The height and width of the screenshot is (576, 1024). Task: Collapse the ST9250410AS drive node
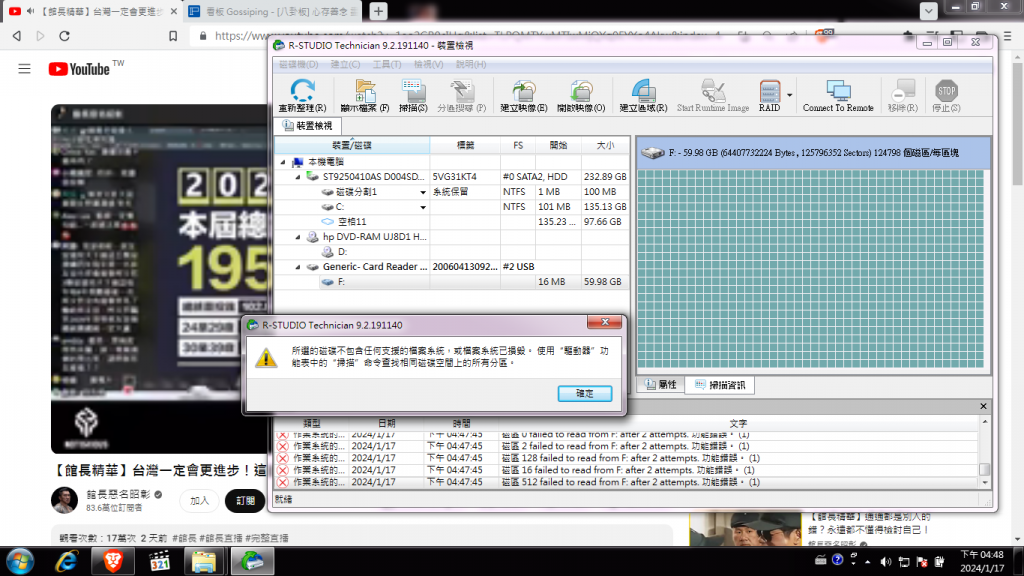298,177
